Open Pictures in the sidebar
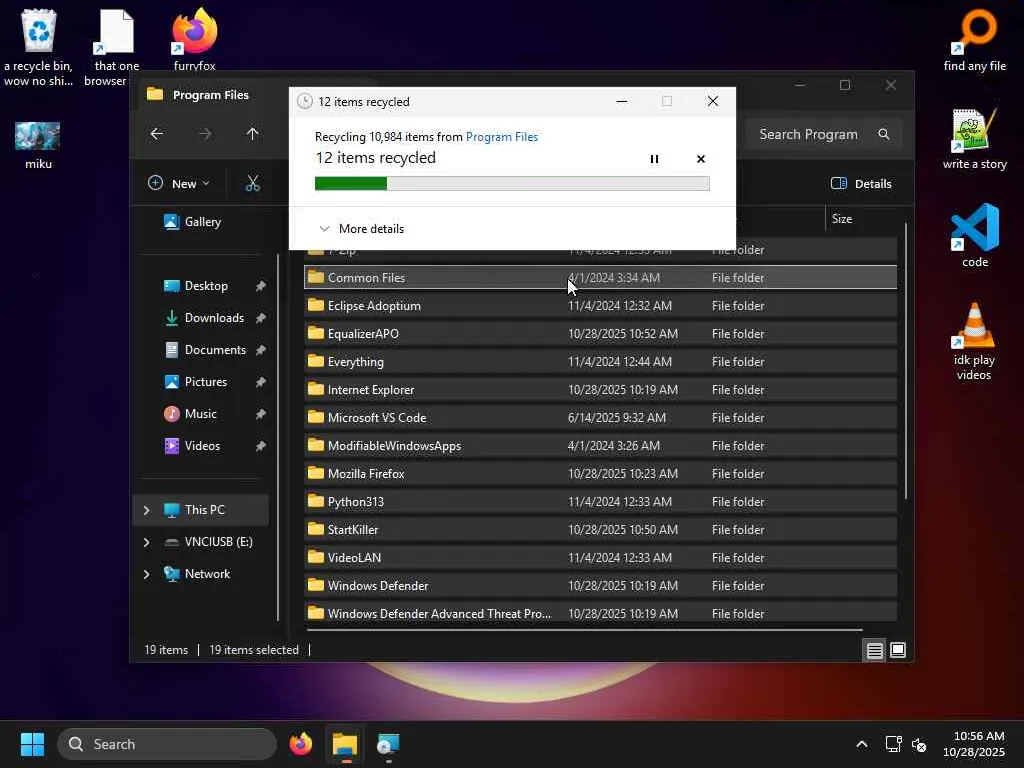This screenshot has width=1024, height=768. coord(206,382)
